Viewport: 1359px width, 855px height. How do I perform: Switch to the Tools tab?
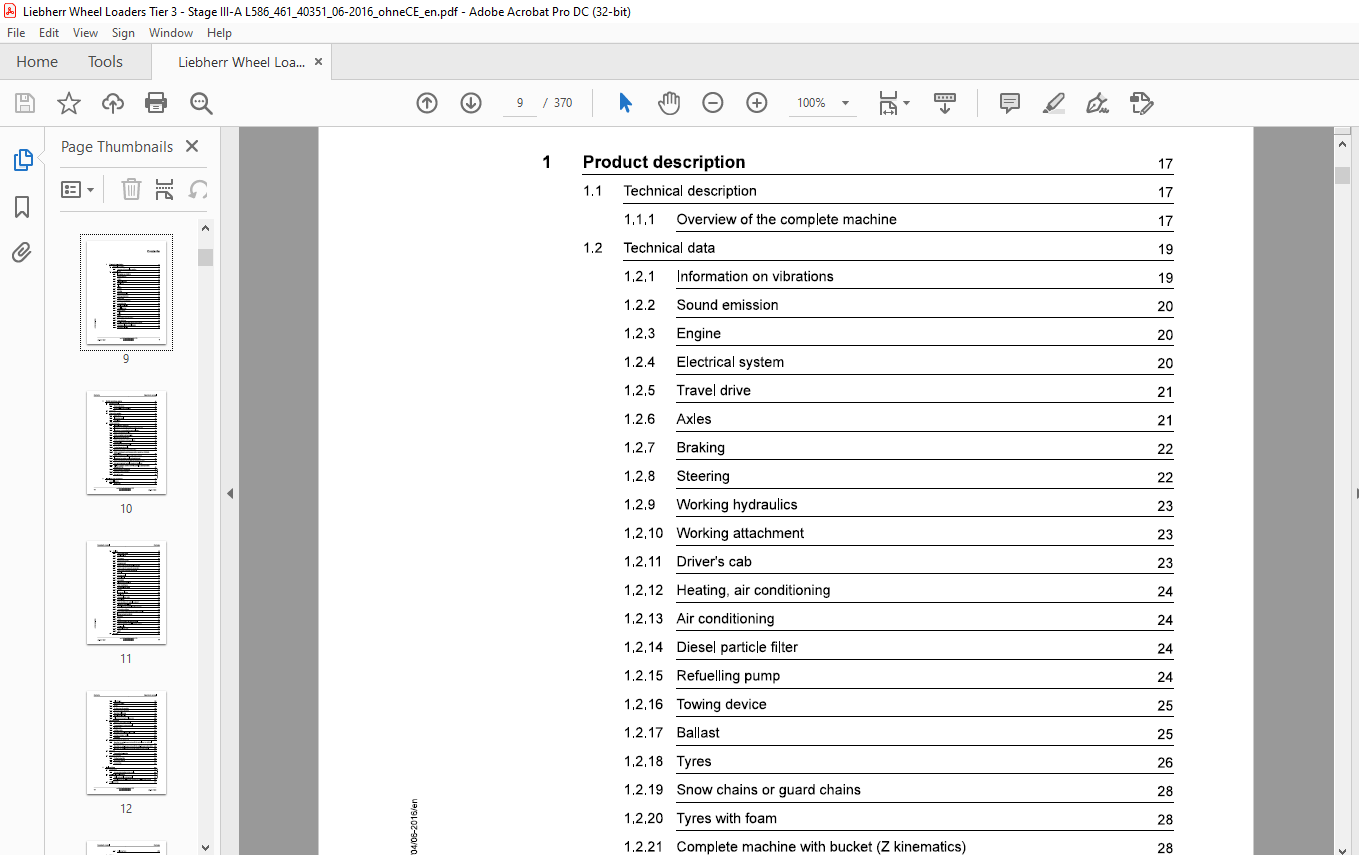pyautogui.click(x=105, y=62)
